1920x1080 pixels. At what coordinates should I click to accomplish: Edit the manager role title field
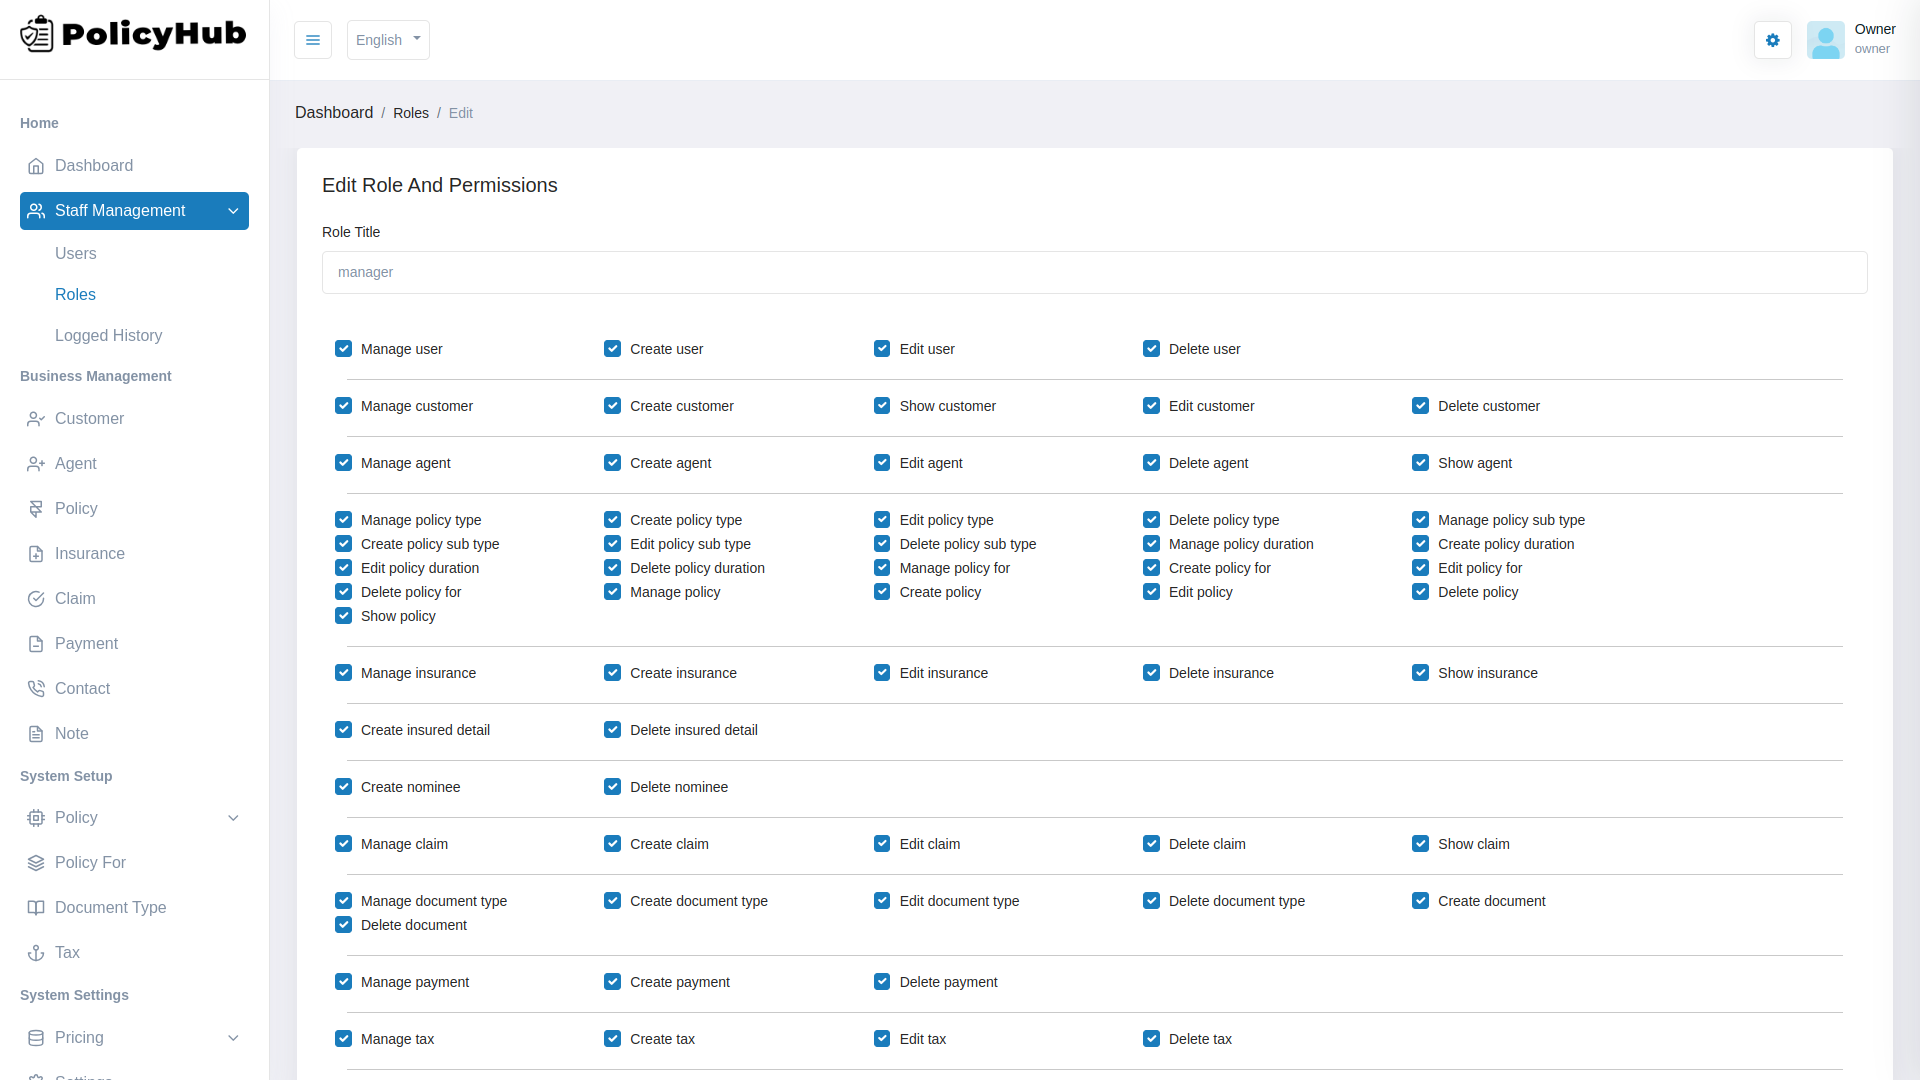click(1094, 272)
